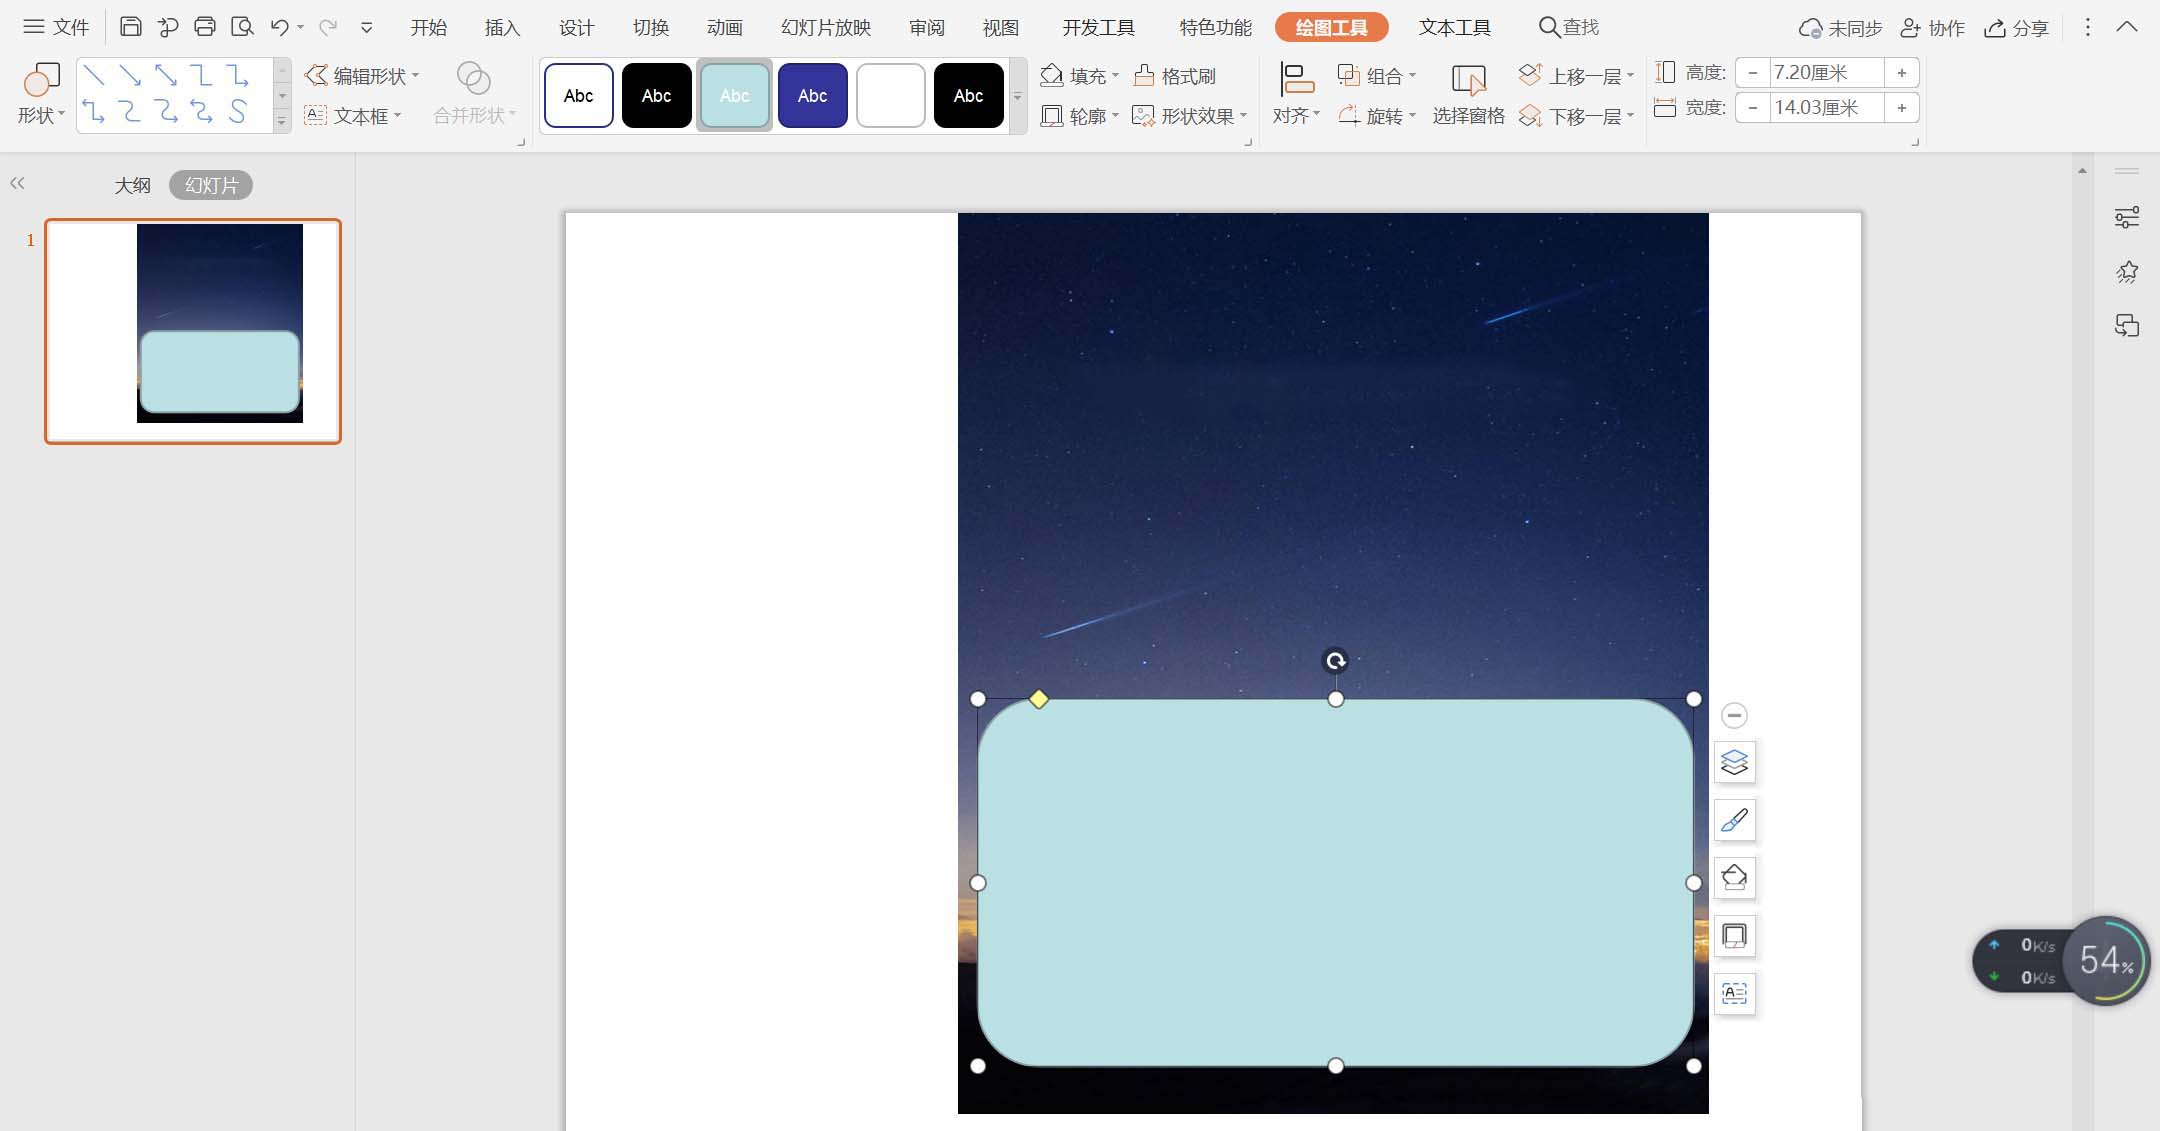This screenshot has height=1131, width=2160.
Task: Click the save icon in toolbar
Action: [130, 27]
